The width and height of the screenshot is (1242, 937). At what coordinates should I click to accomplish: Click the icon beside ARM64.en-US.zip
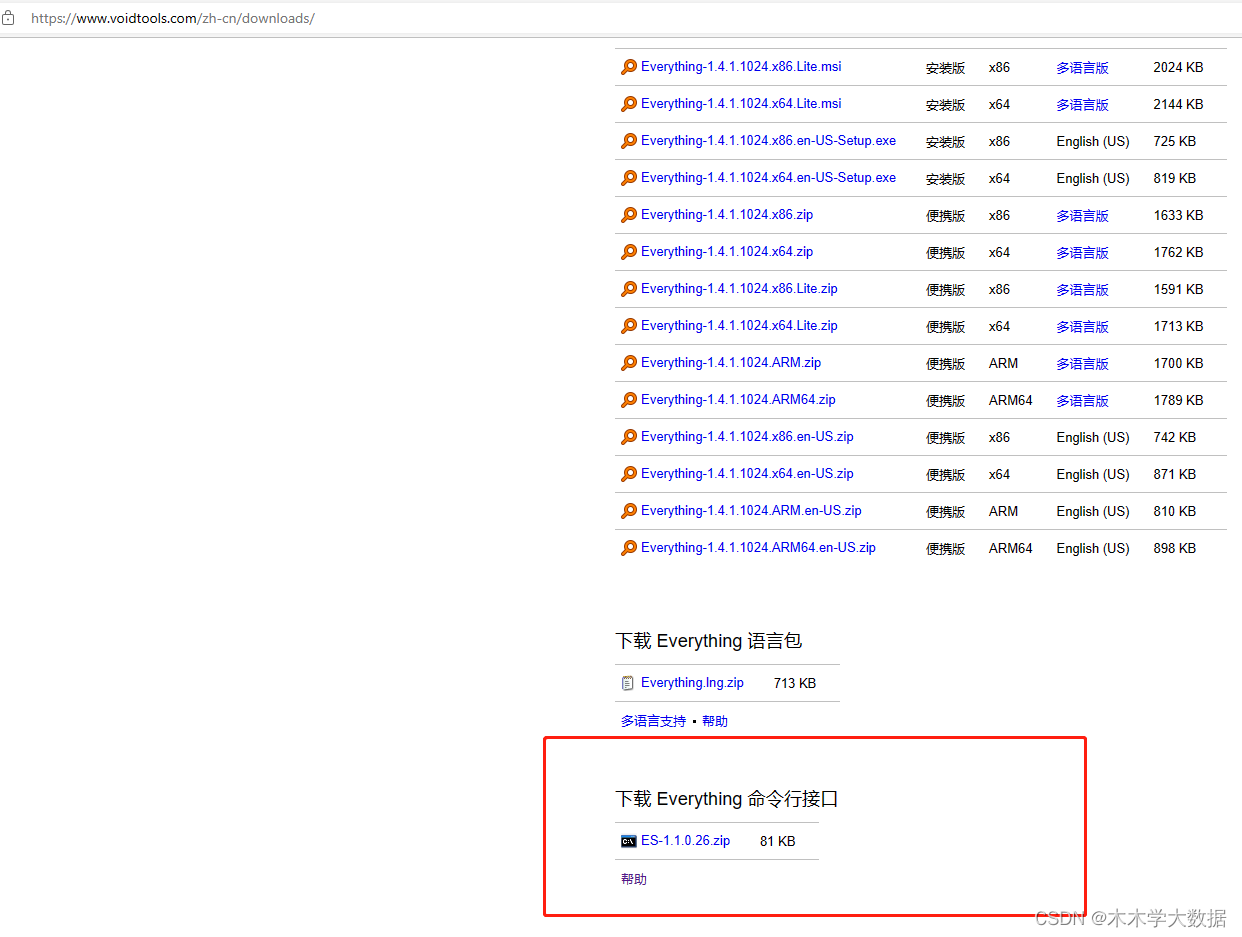point(628,548)
